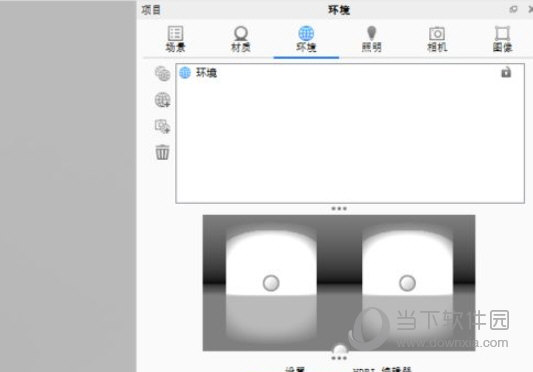Toggle the lock icon on 环境 row
Viewport: 533px width, 372px height.
[x=506, y=72]
